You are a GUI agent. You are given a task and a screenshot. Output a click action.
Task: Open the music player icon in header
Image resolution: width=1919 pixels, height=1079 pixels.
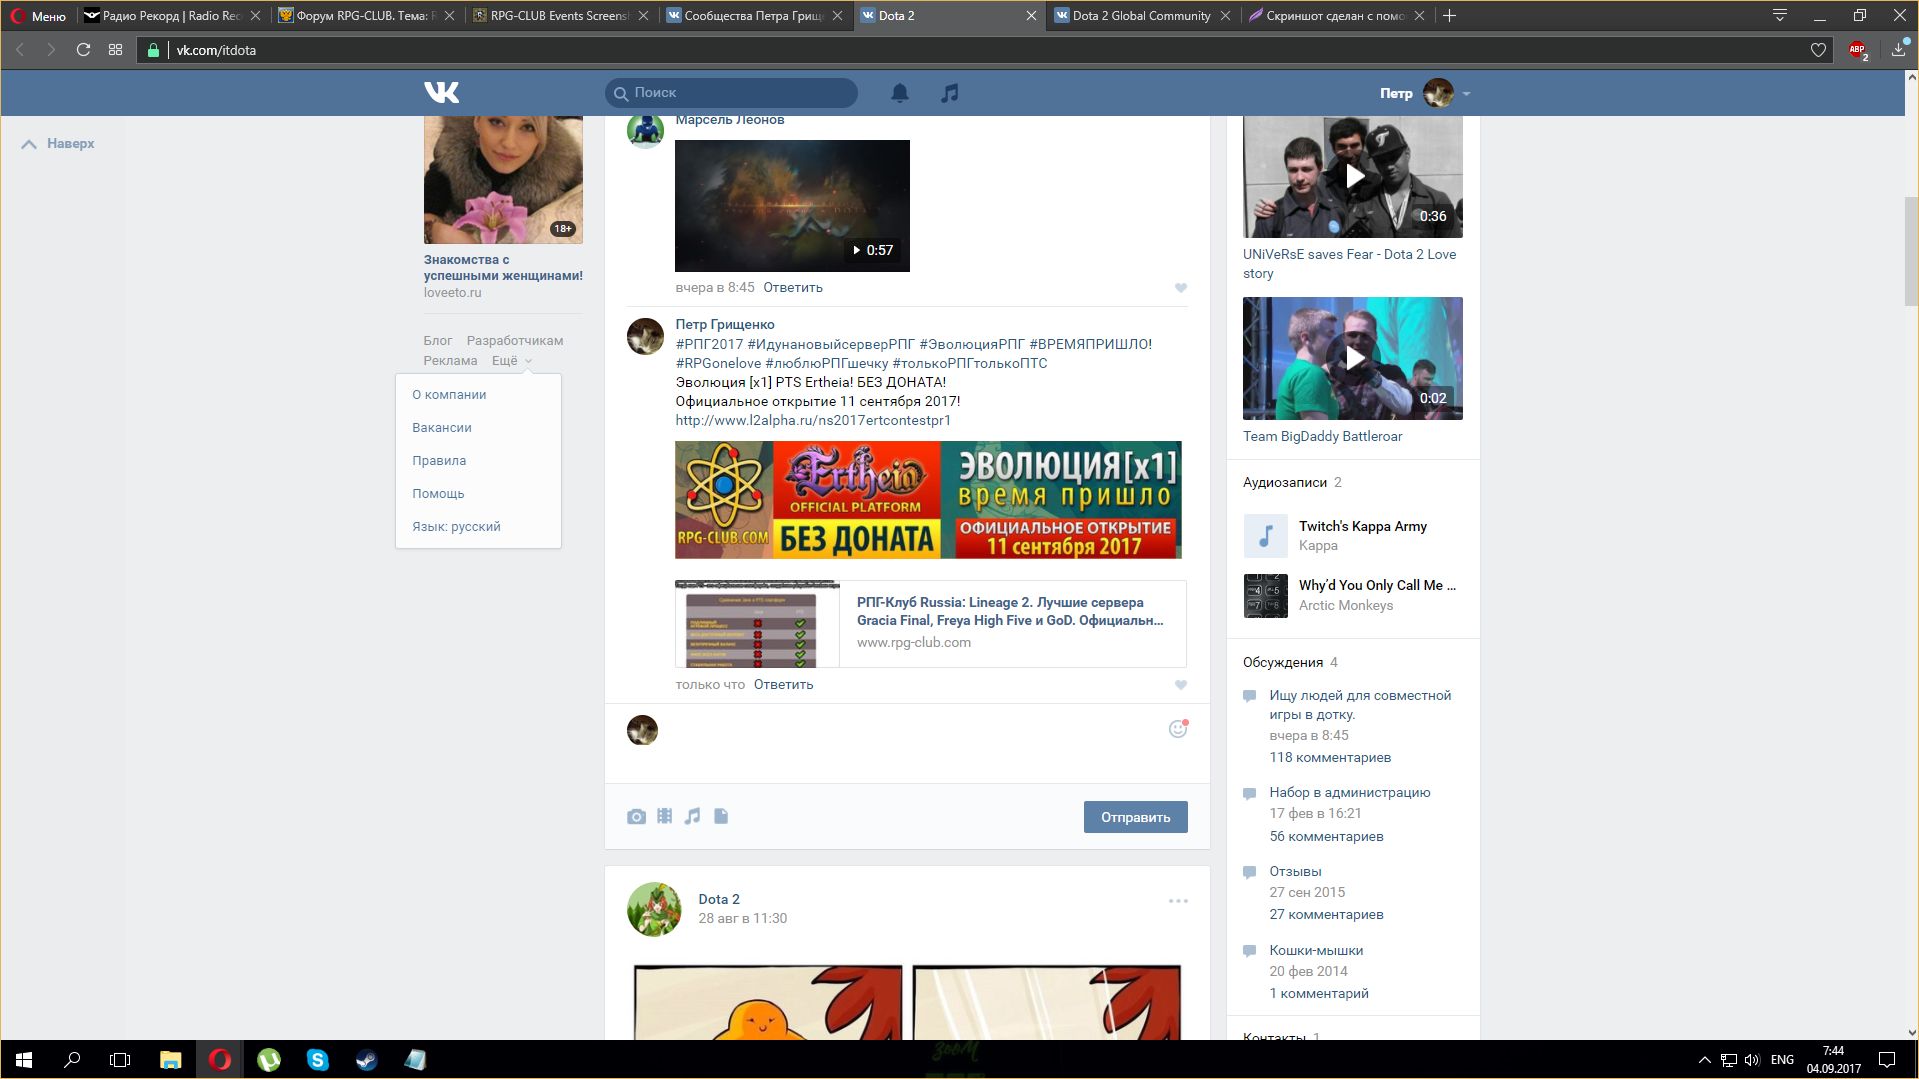[x=950, y=93]
